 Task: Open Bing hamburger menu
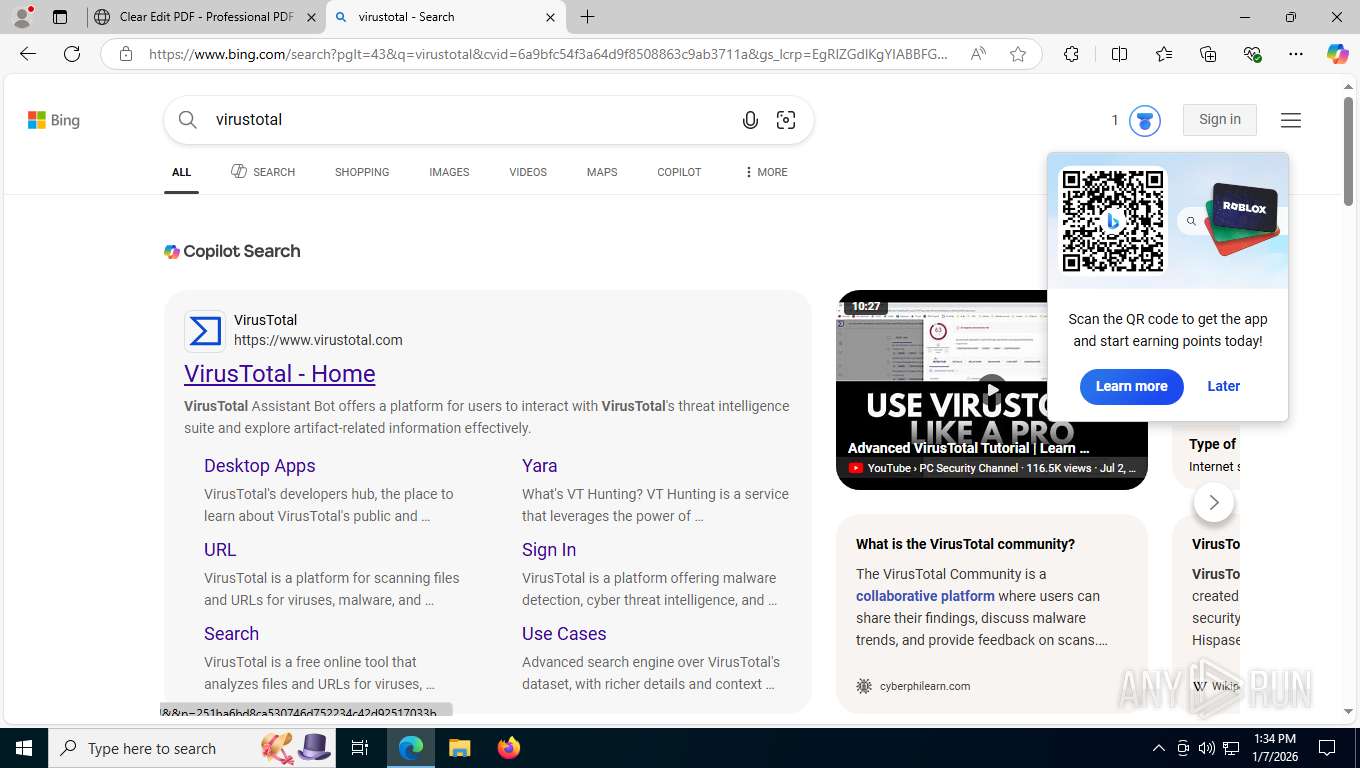tap(1291, 120)
